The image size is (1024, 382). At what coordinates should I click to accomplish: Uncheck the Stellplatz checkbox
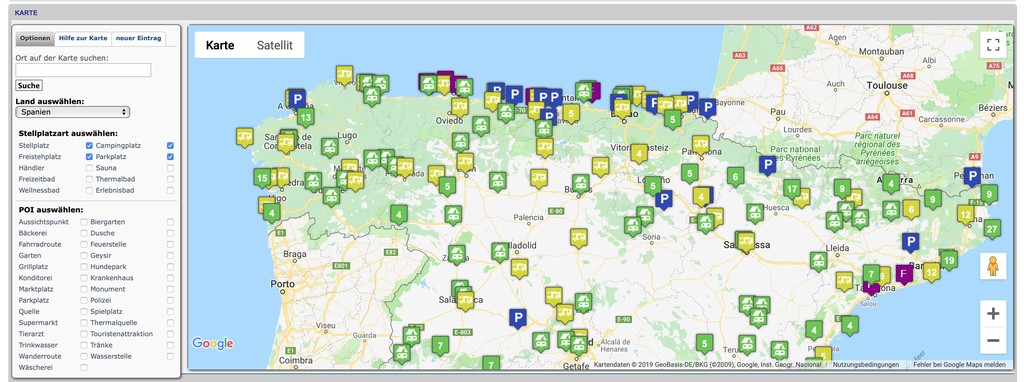pyautogui.click(x=89, y=146)
